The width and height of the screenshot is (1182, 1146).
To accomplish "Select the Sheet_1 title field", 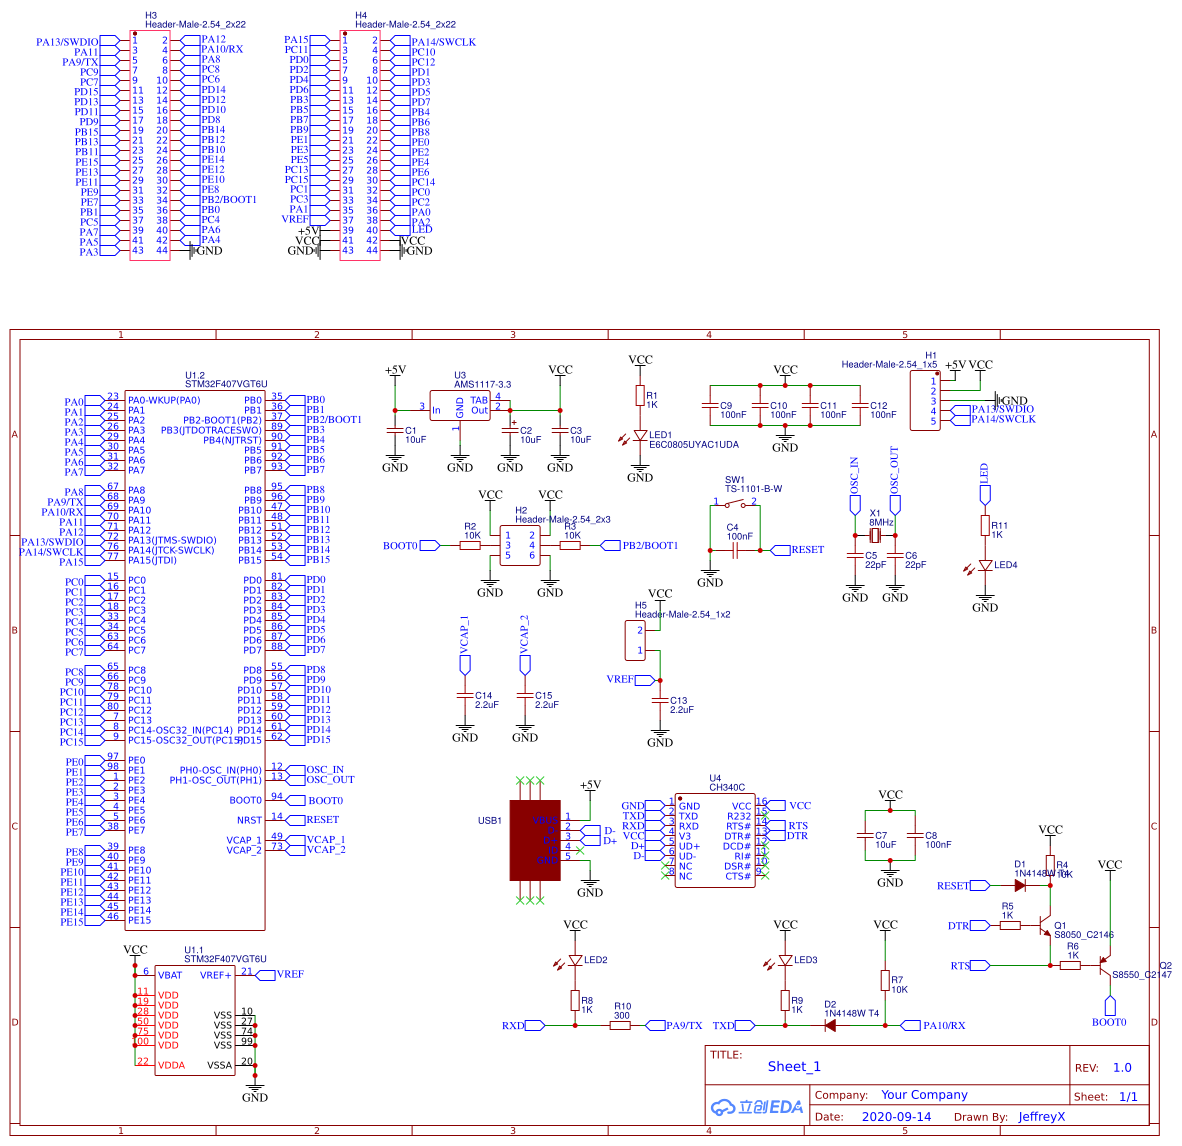I will pos(793,1067).
